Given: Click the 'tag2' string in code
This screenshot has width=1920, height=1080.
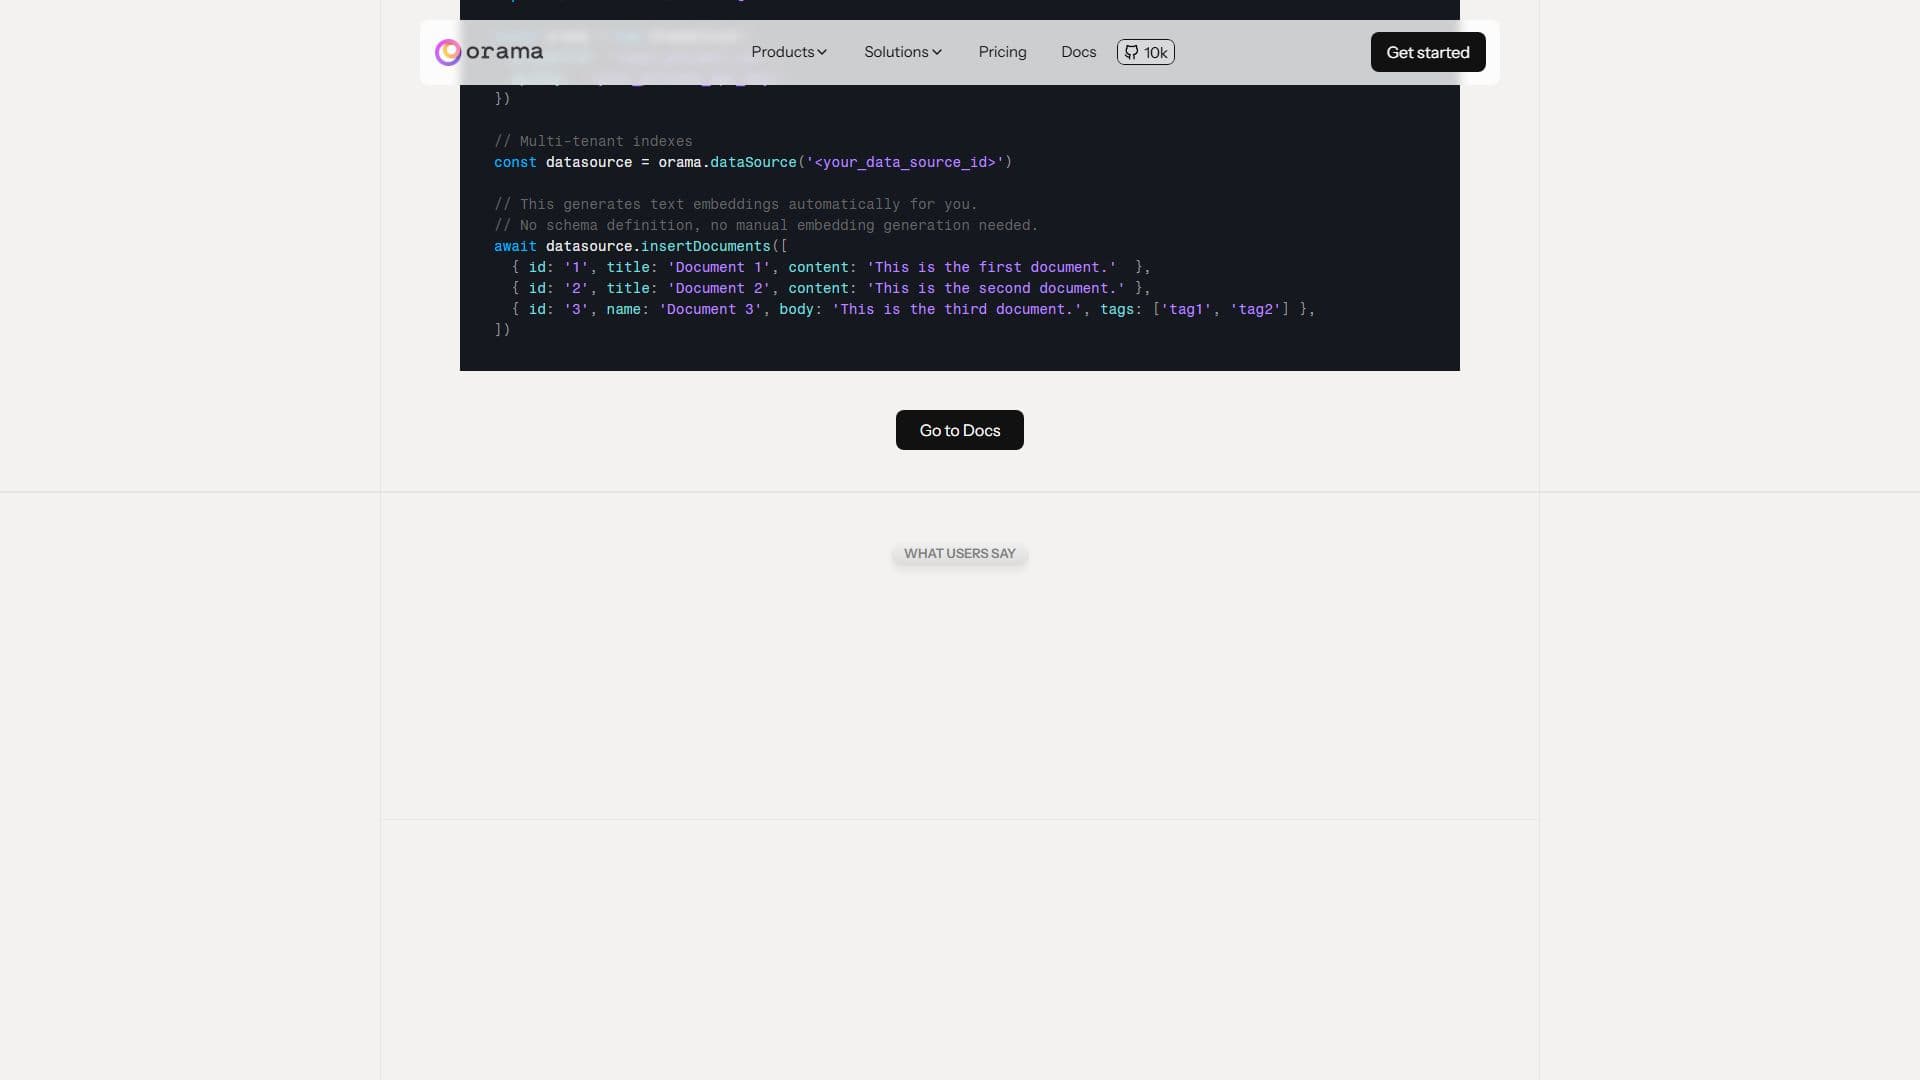Looking at the screenshot, I should (x=1255, y=309).
